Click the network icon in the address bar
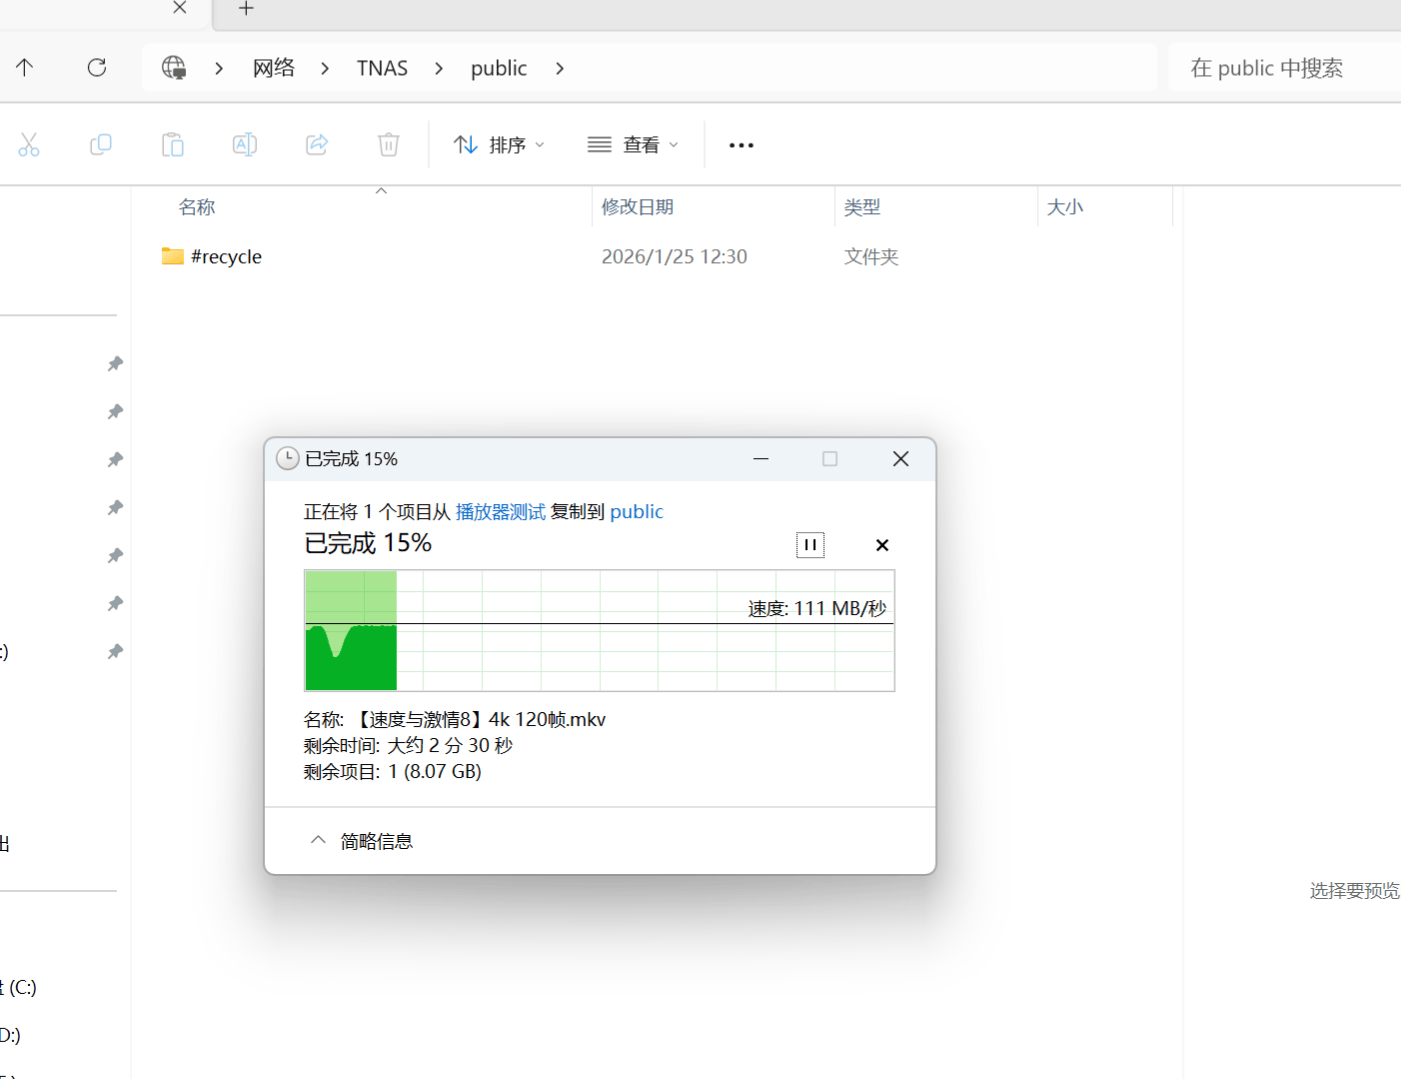Screen dimensions: 1401x1079 (x=174, y=67)
